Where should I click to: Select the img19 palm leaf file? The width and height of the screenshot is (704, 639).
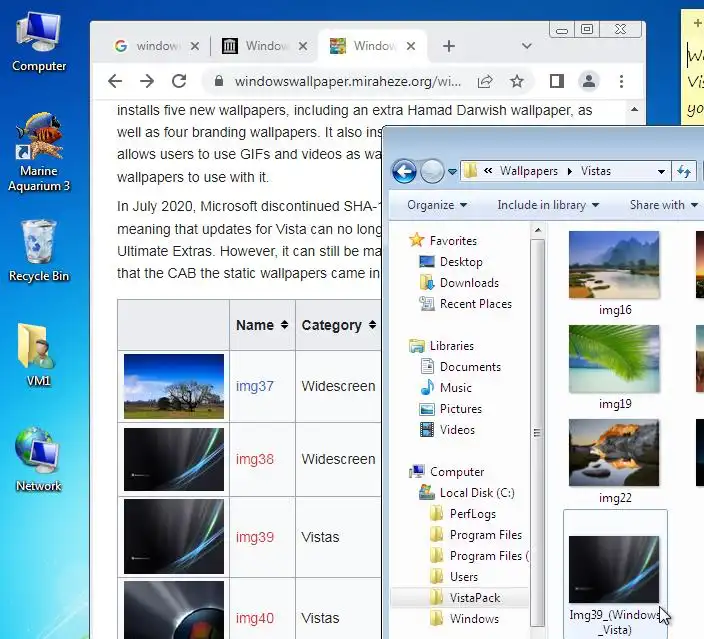click(x=614, y=367)
